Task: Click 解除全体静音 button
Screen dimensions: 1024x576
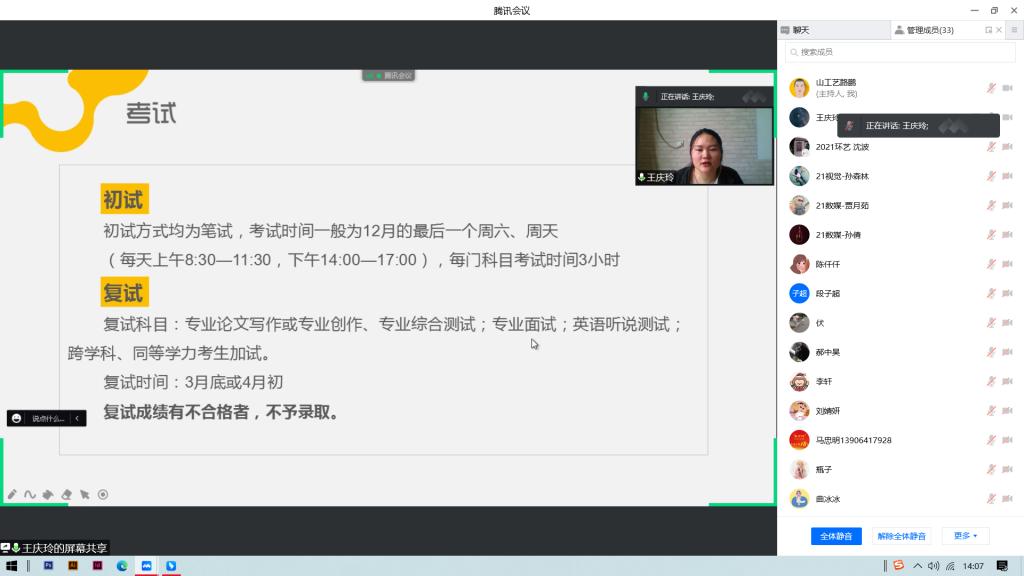Action: coord(901,536)
